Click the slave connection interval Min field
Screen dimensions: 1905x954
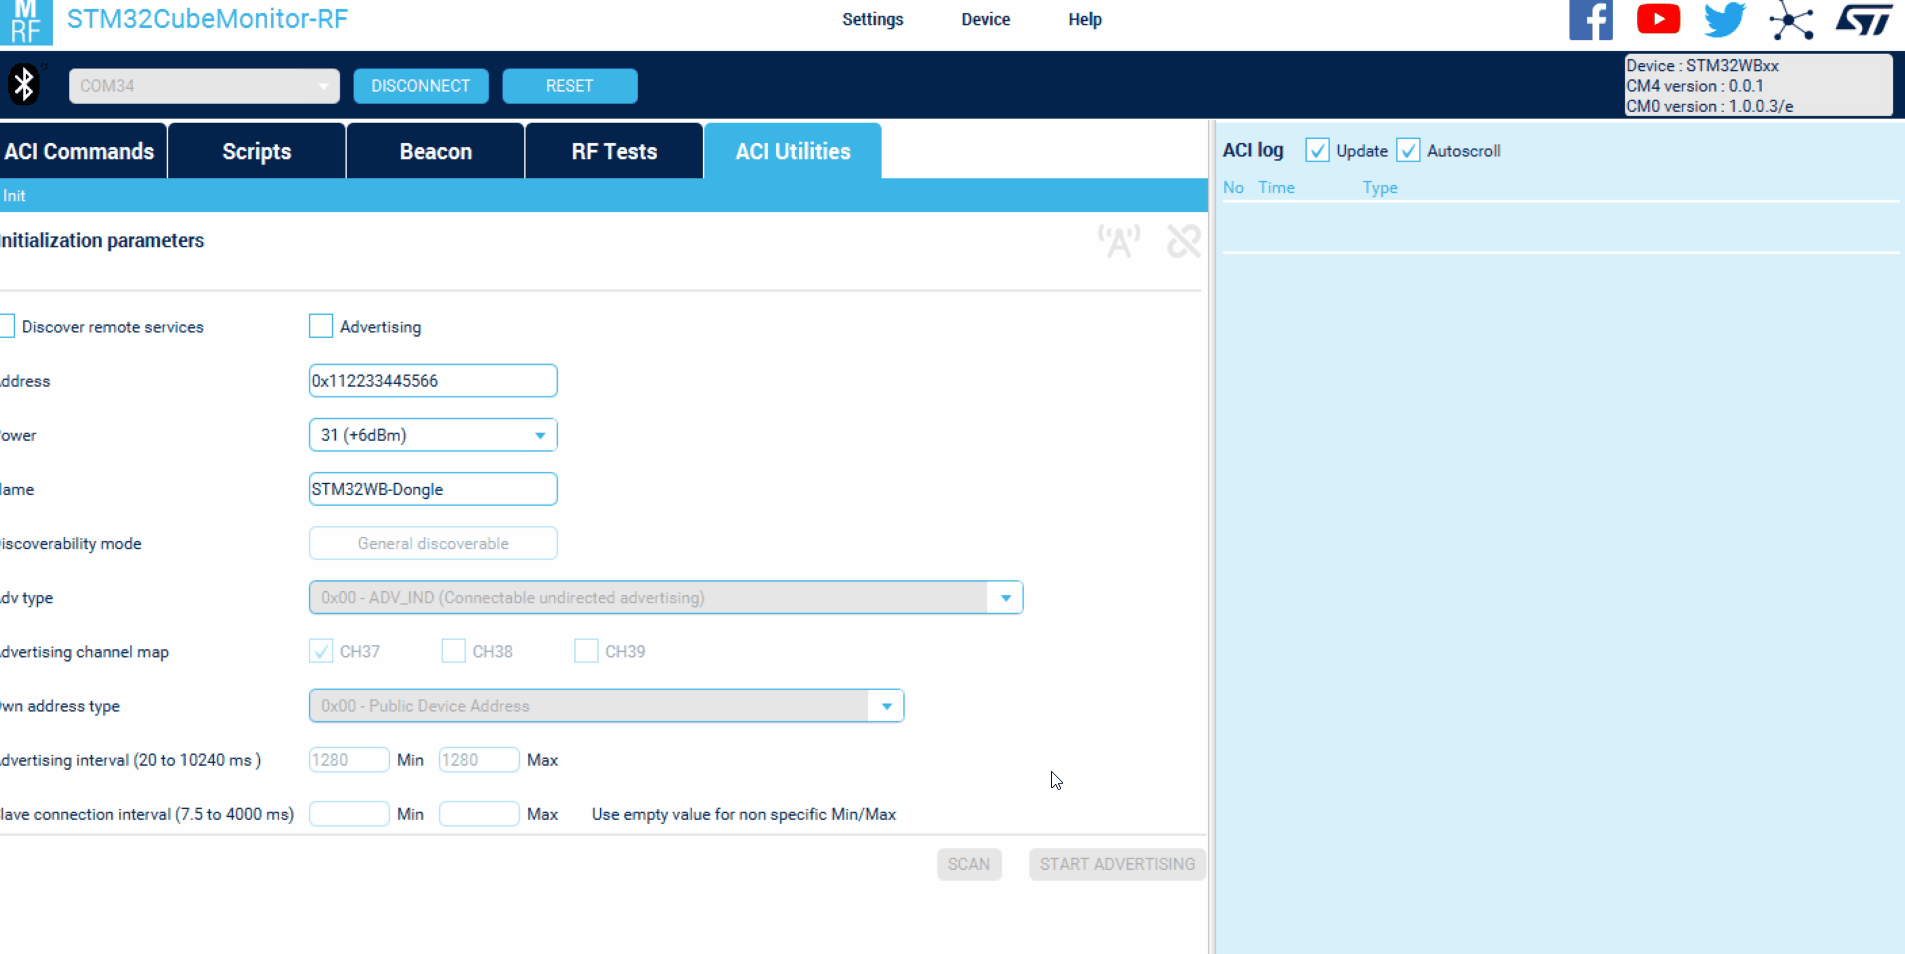click(349, 814)
